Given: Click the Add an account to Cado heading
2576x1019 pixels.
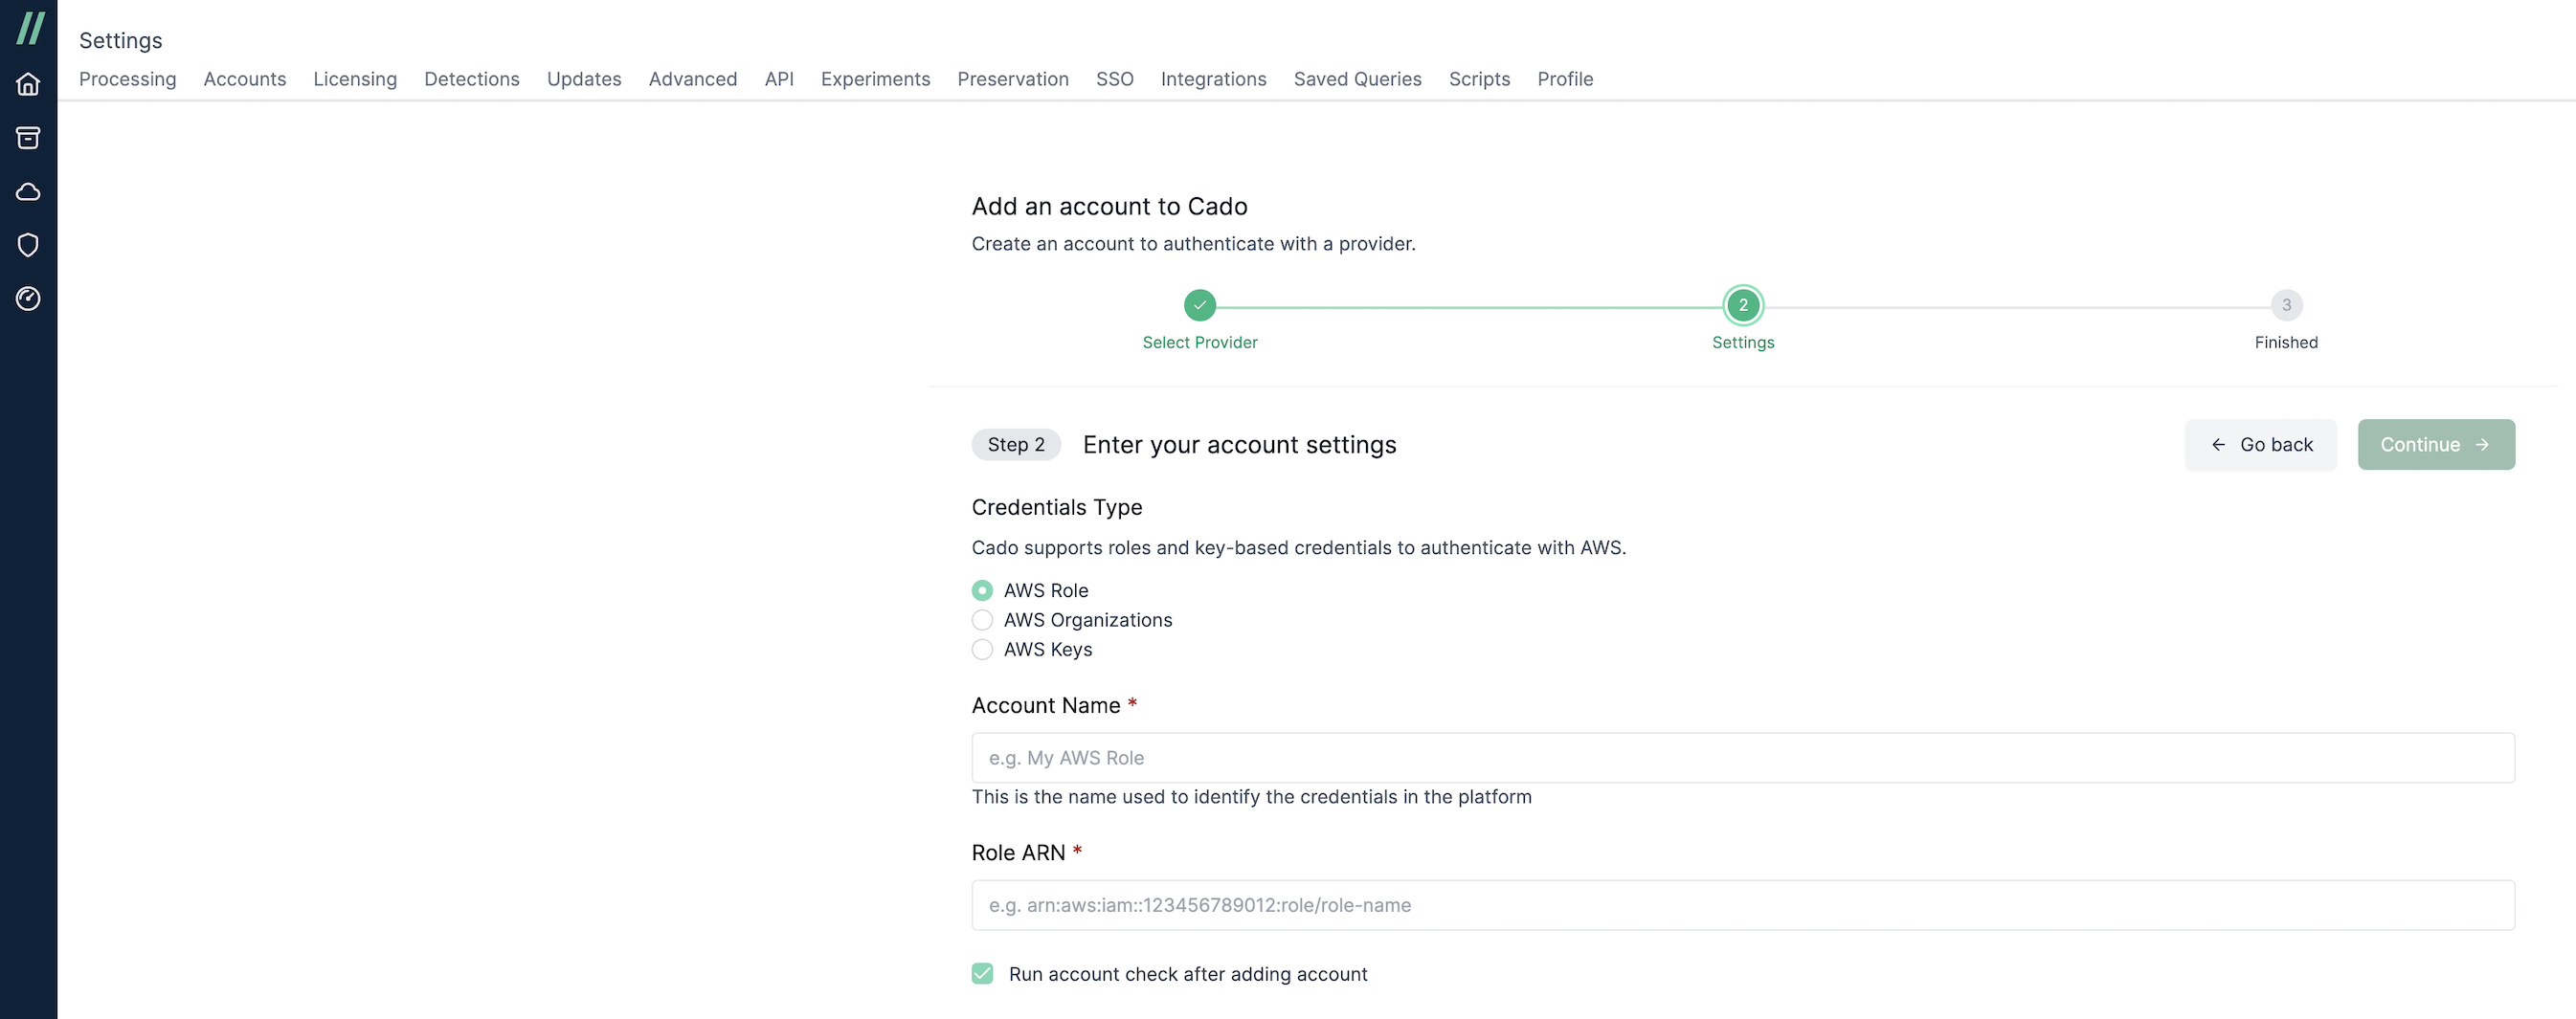Looking at the screenshot, I should tap(1109, 206).
